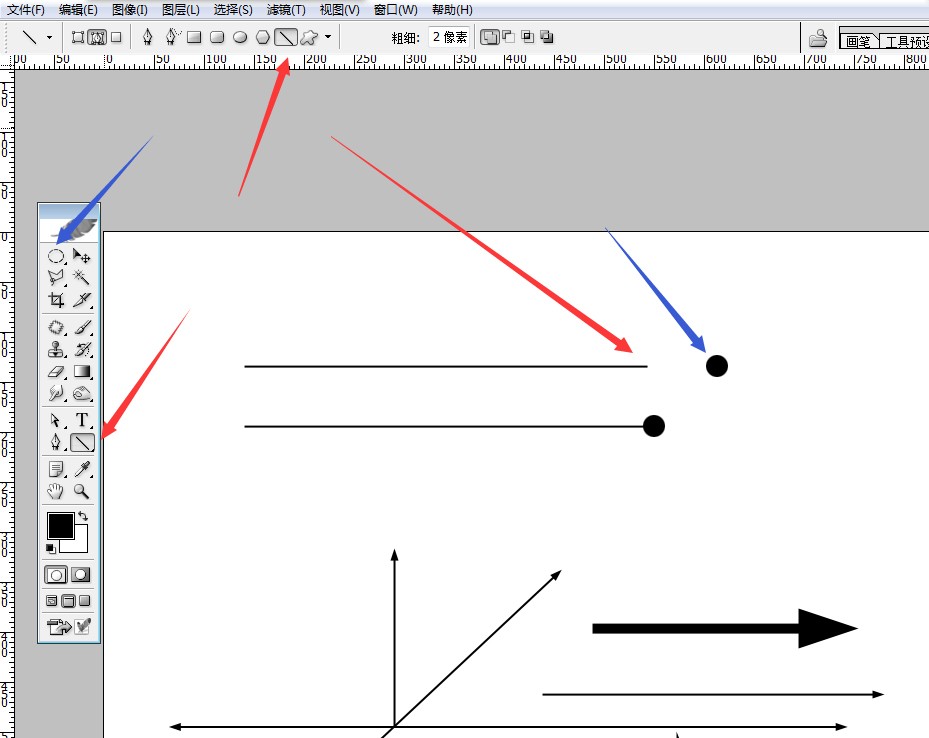Open the 图层(L) menu
Screen dimensions: 929x738
click(x=181, y=10)
